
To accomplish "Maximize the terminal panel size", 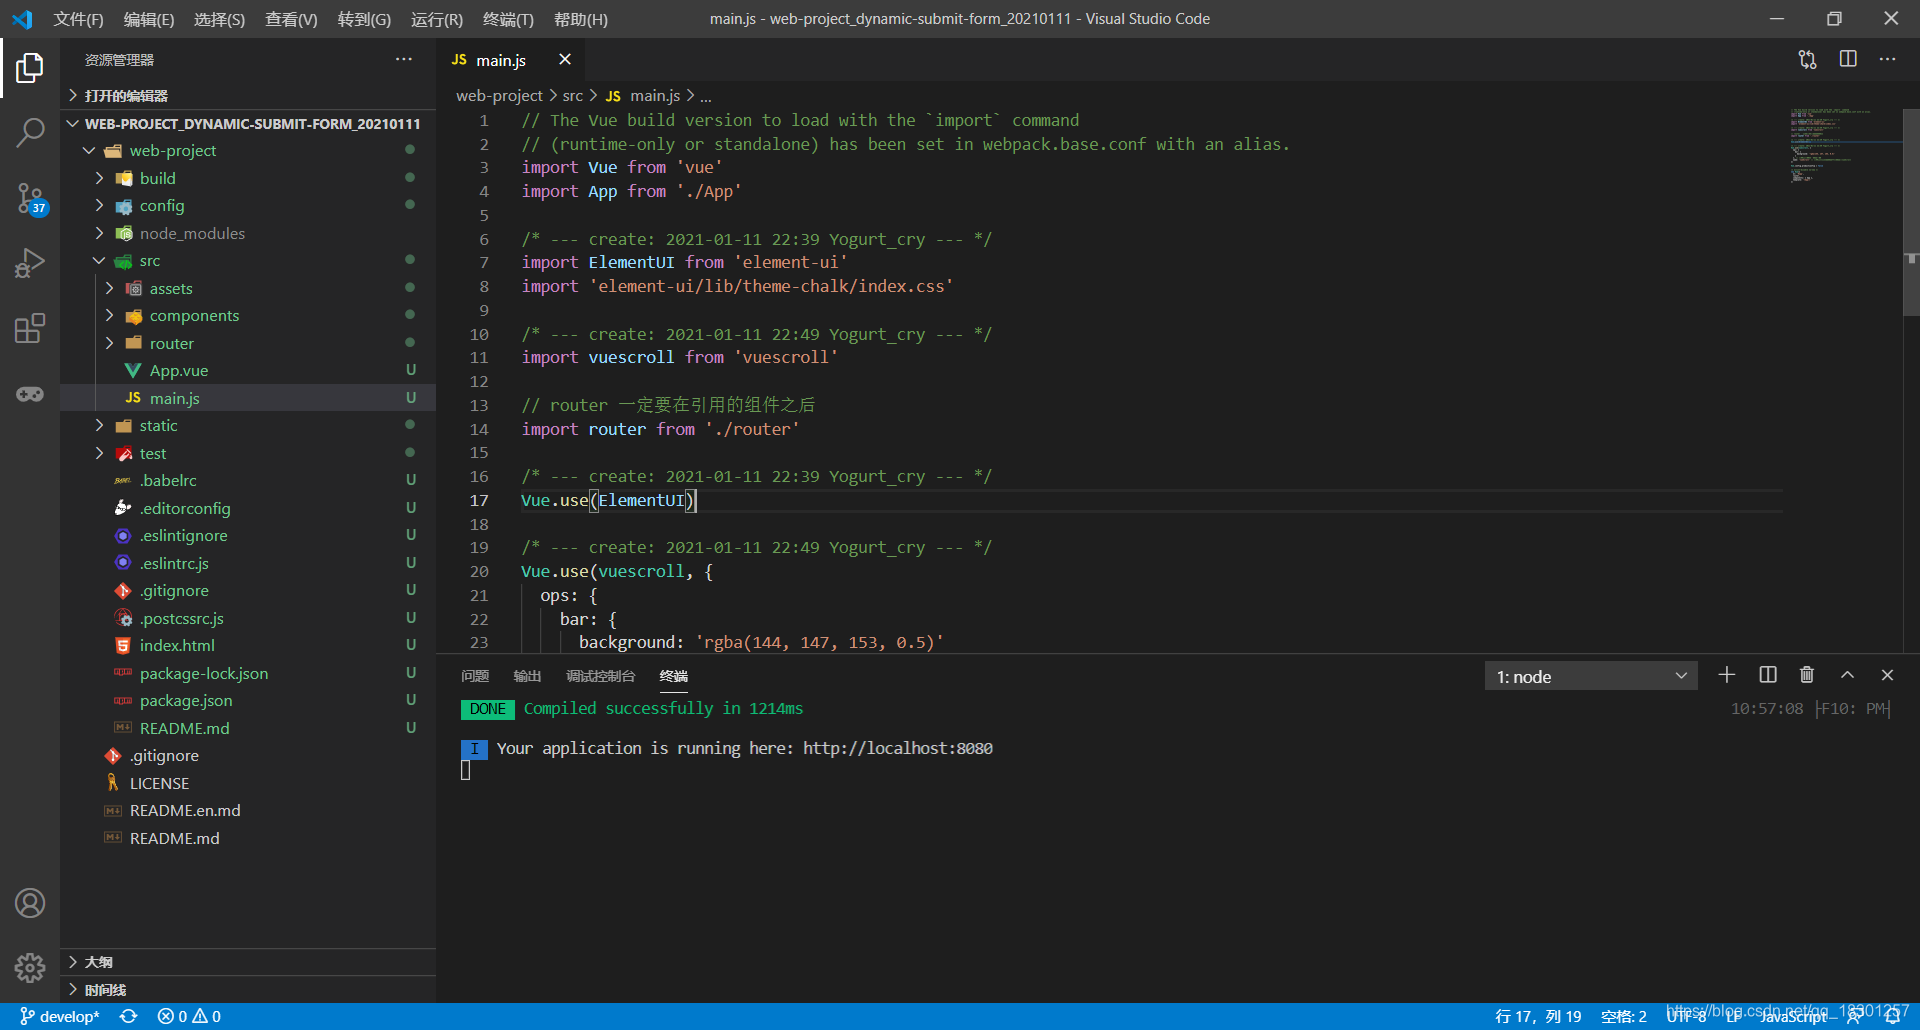I will (x=1847, y=675).
